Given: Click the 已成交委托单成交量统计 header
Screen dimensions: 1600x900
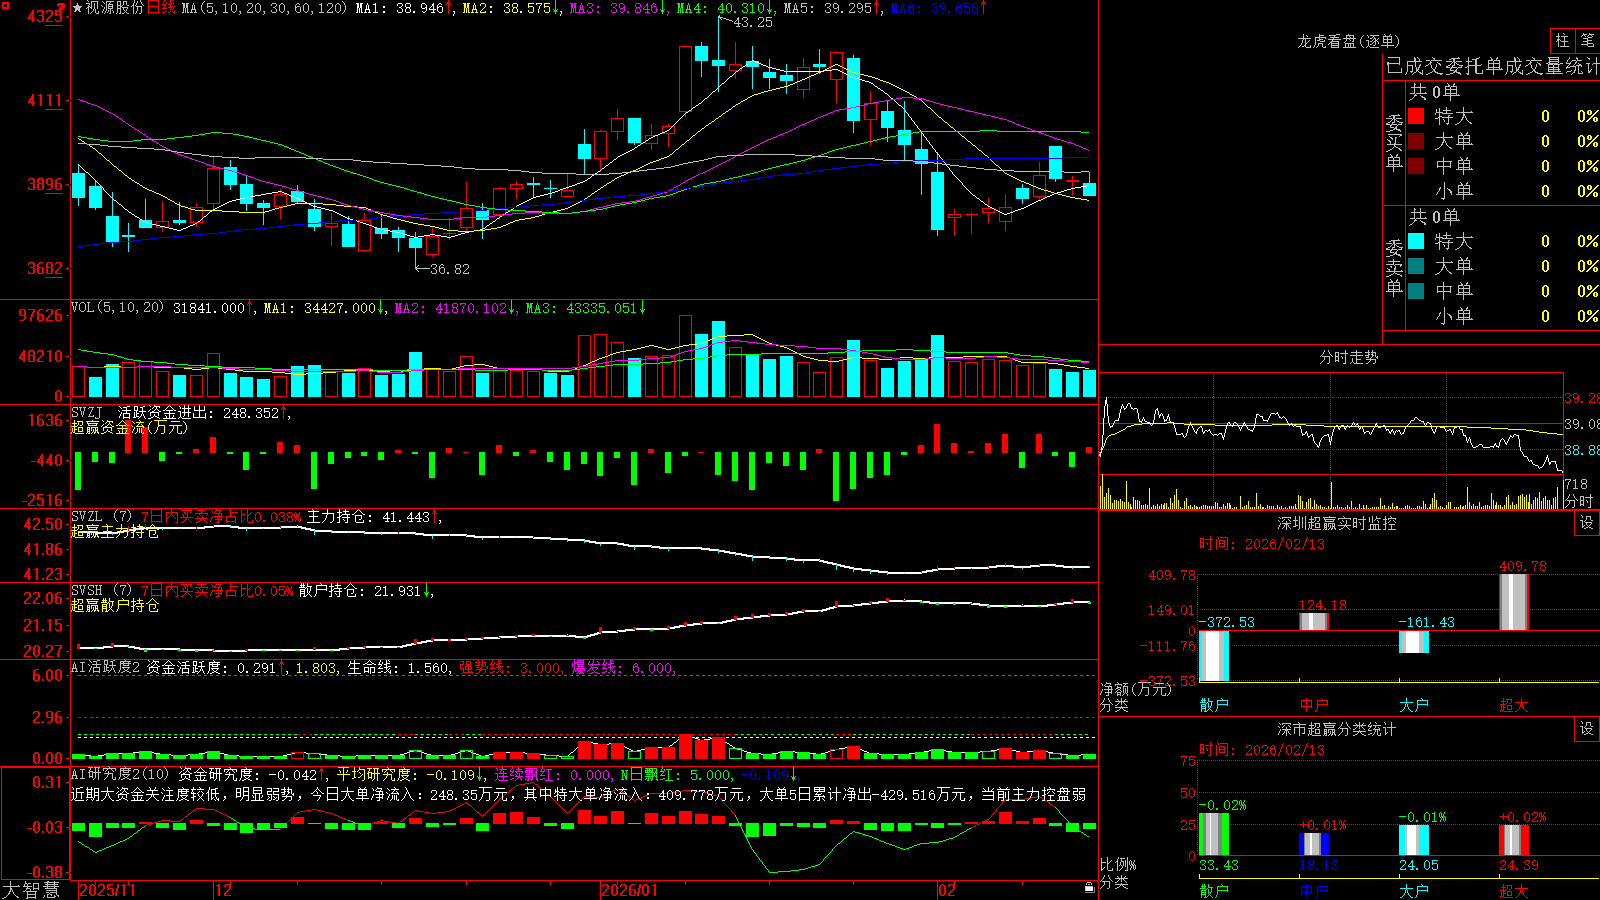Looking at the screenshot, I should (x=1492, y=66).
